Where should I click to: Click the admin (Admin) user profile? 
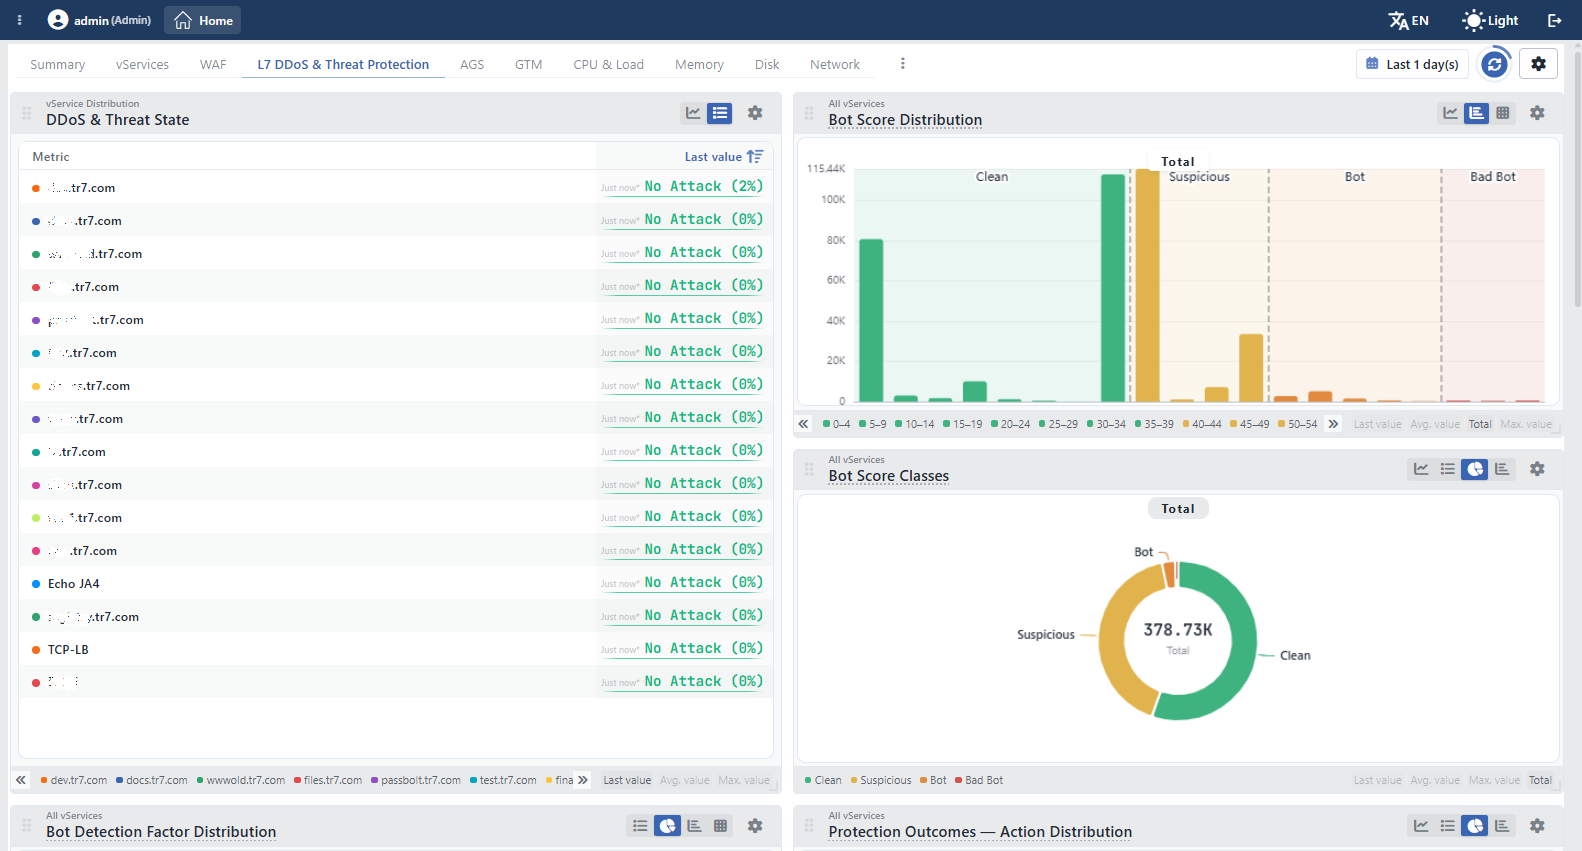pos(100,20)
